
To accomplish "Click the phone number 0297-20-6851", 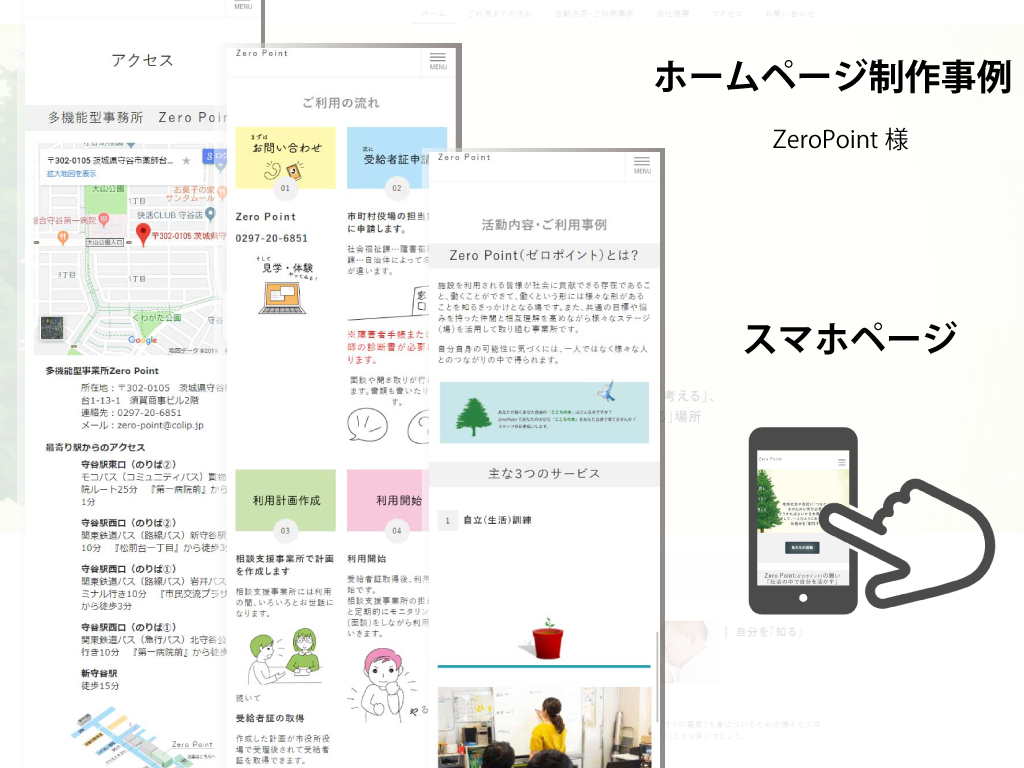I will (x=272, y=238).
